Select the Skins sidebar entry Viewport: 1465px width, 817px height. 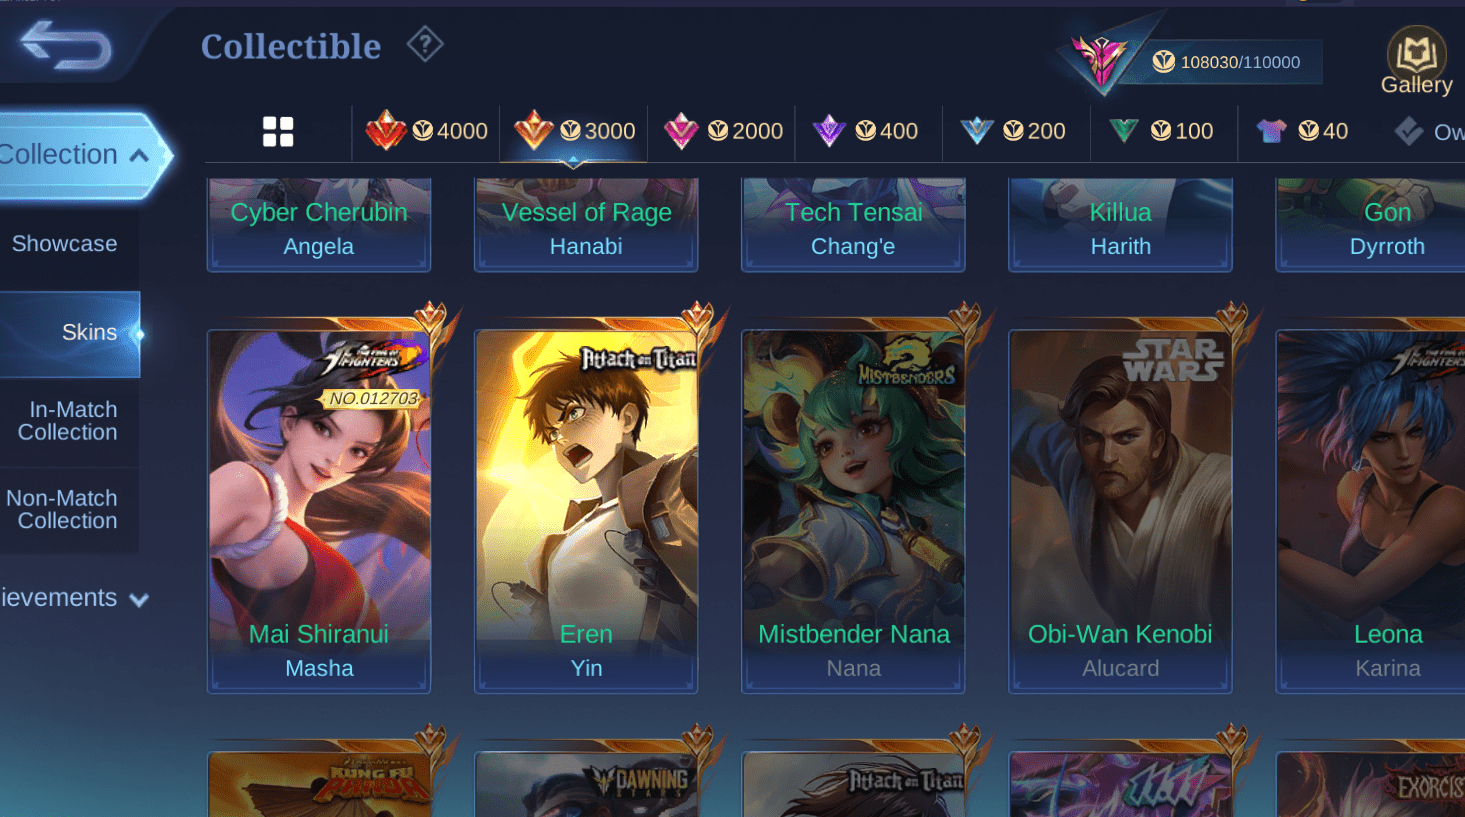point(70,333)
